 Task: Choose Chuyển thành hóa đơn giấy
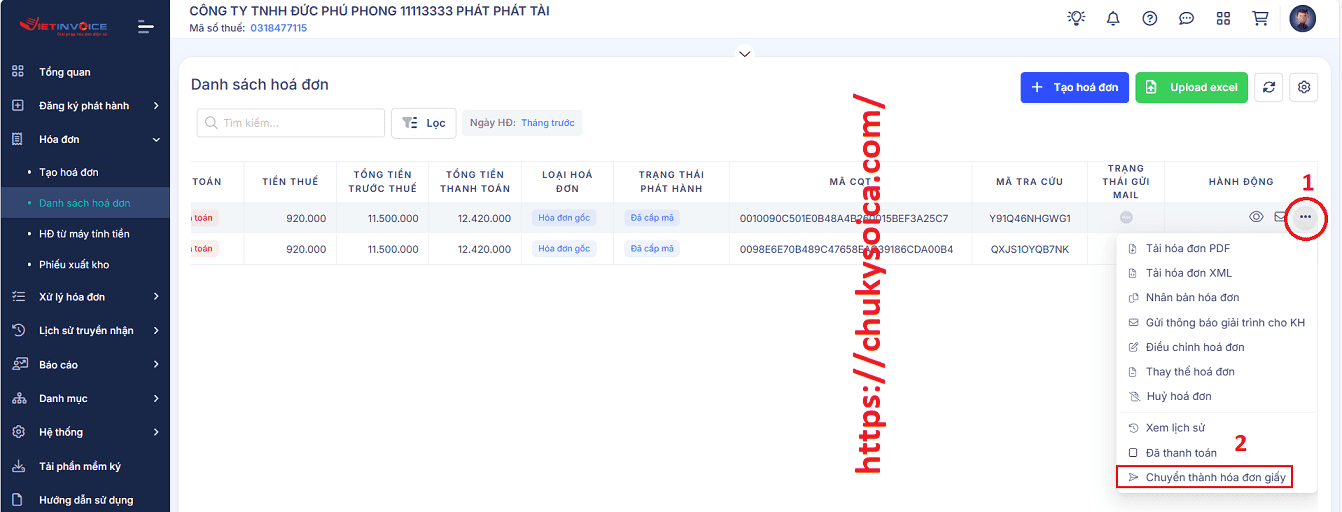pyautogui.click(x=1216, y=477)
